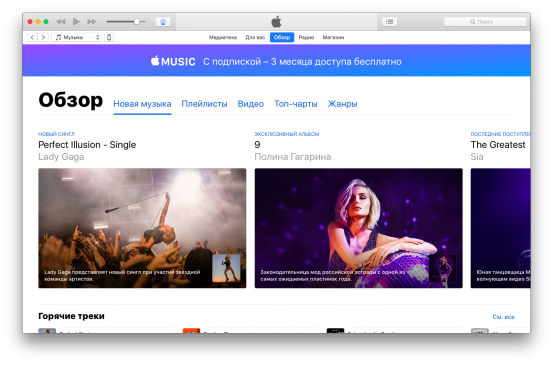Open the Sia artist link
Image resolution: width=553 pixels, height=365 pixels.
point(477,157)
